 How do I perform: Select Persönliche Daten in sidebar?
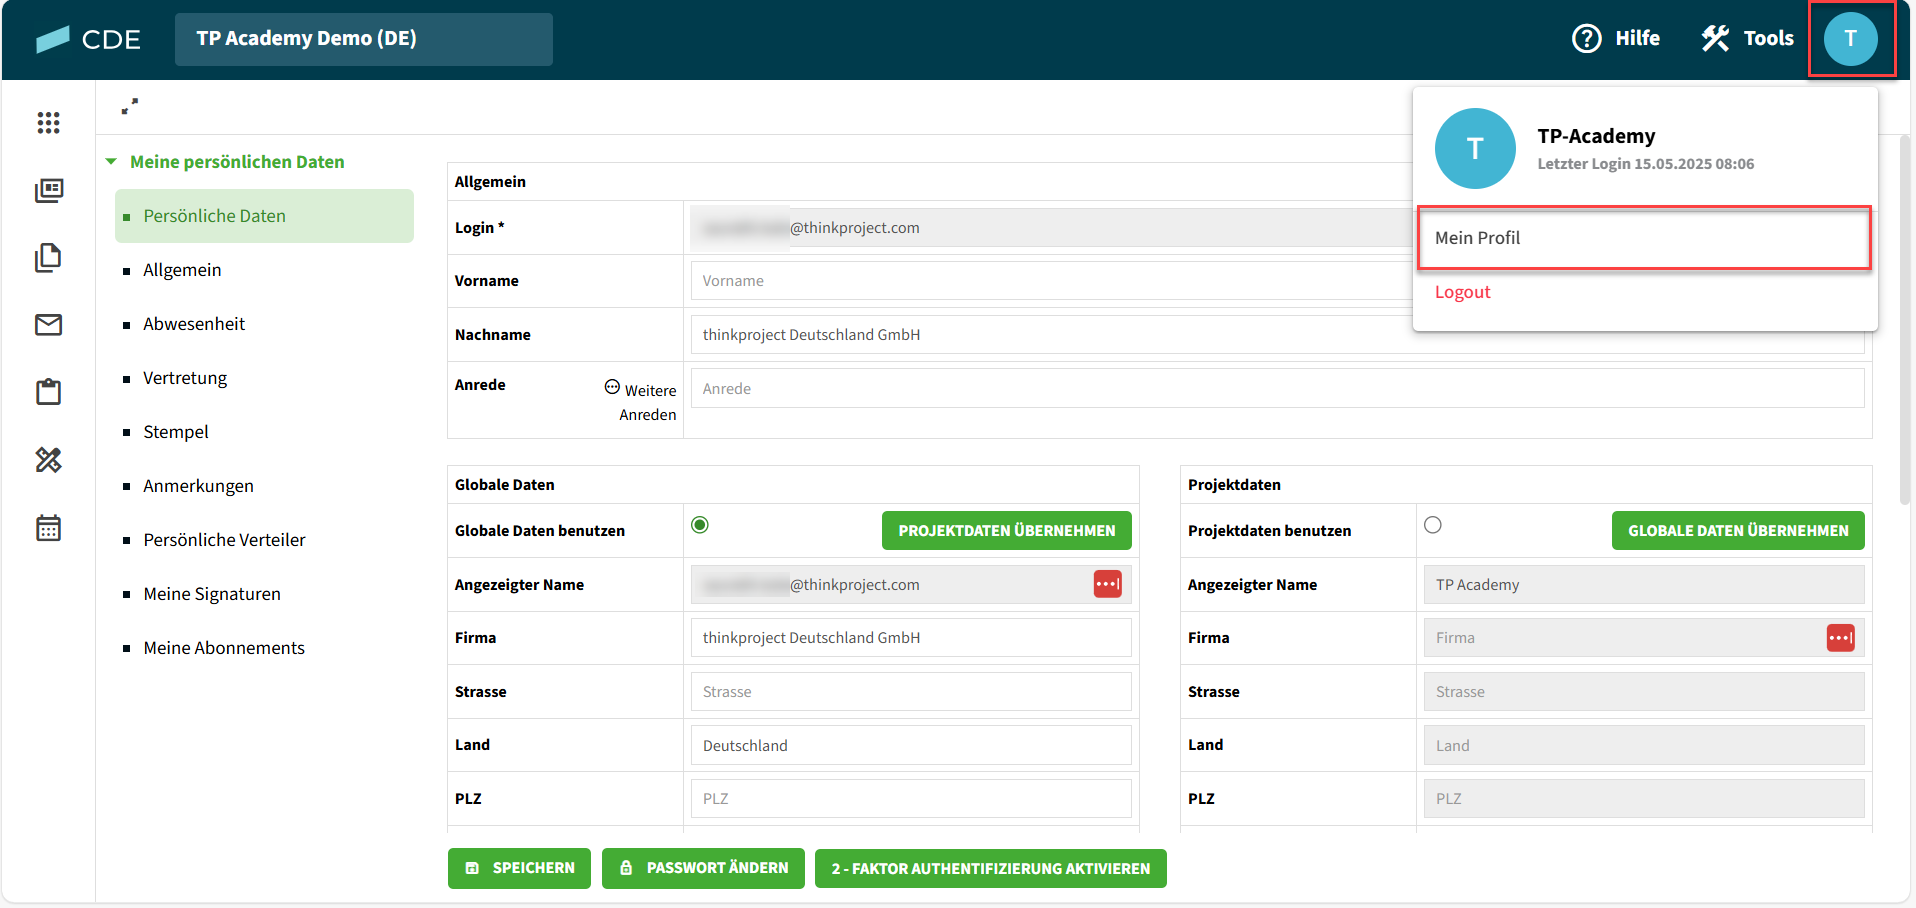click(264, 216)
